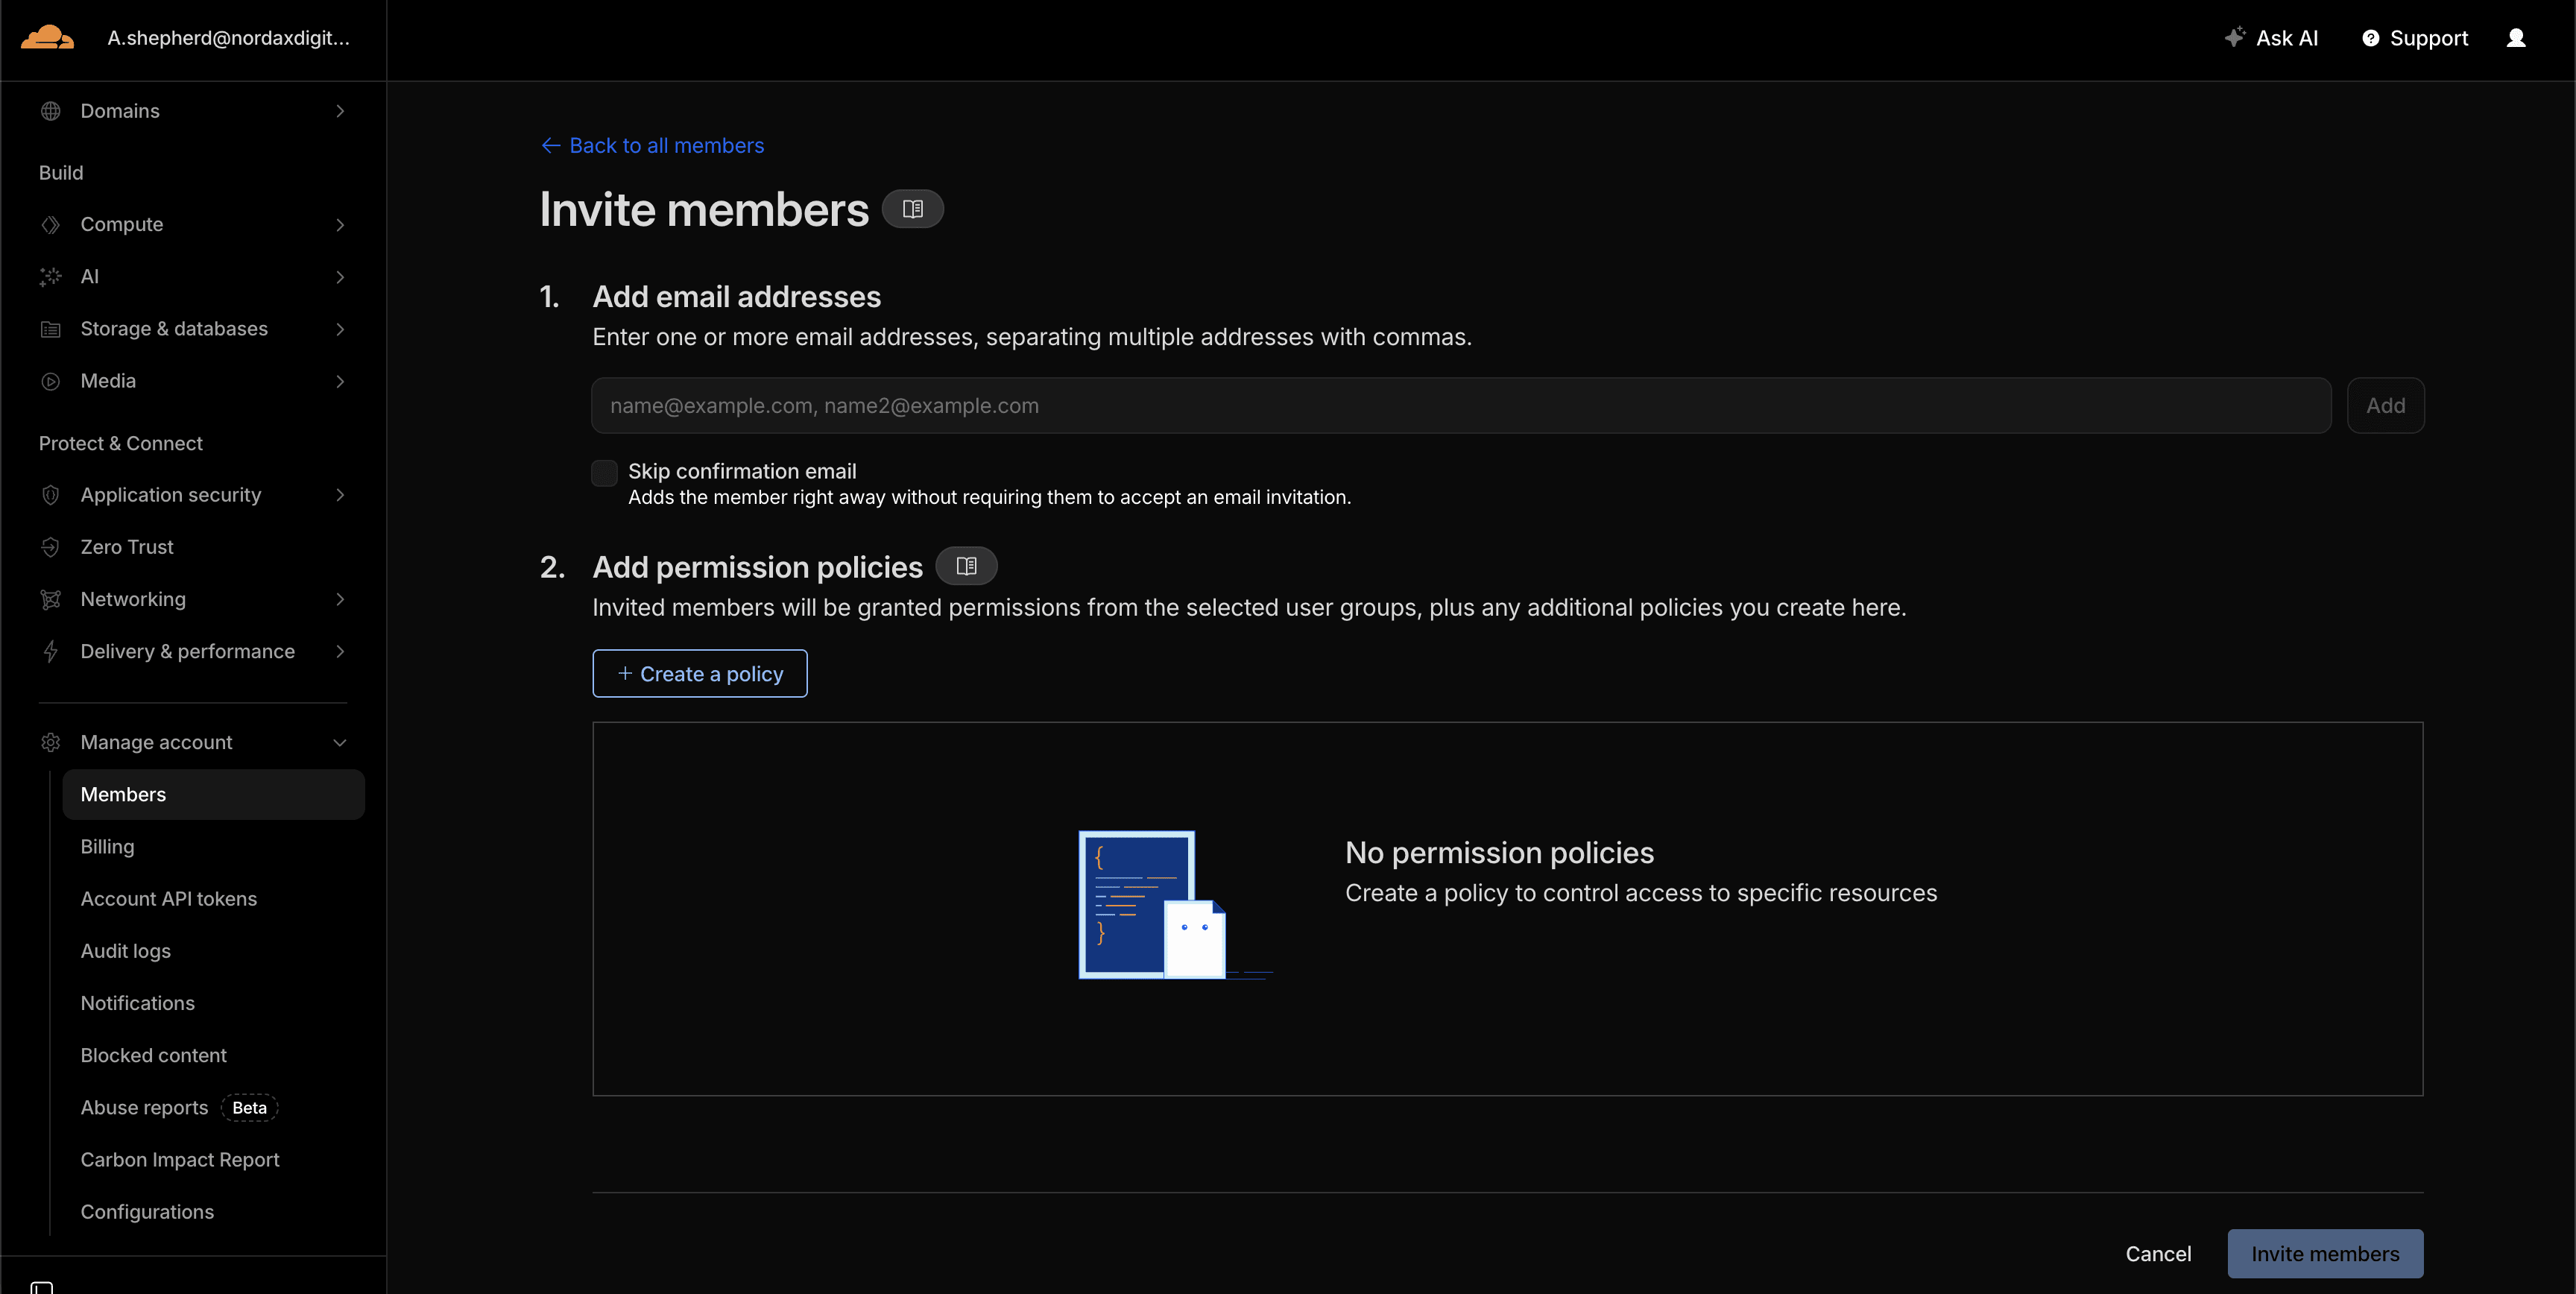Click Create a policy
The width and height of the screenshot is (2576, 1294).
pyautogui.click(x=699, y=673)
